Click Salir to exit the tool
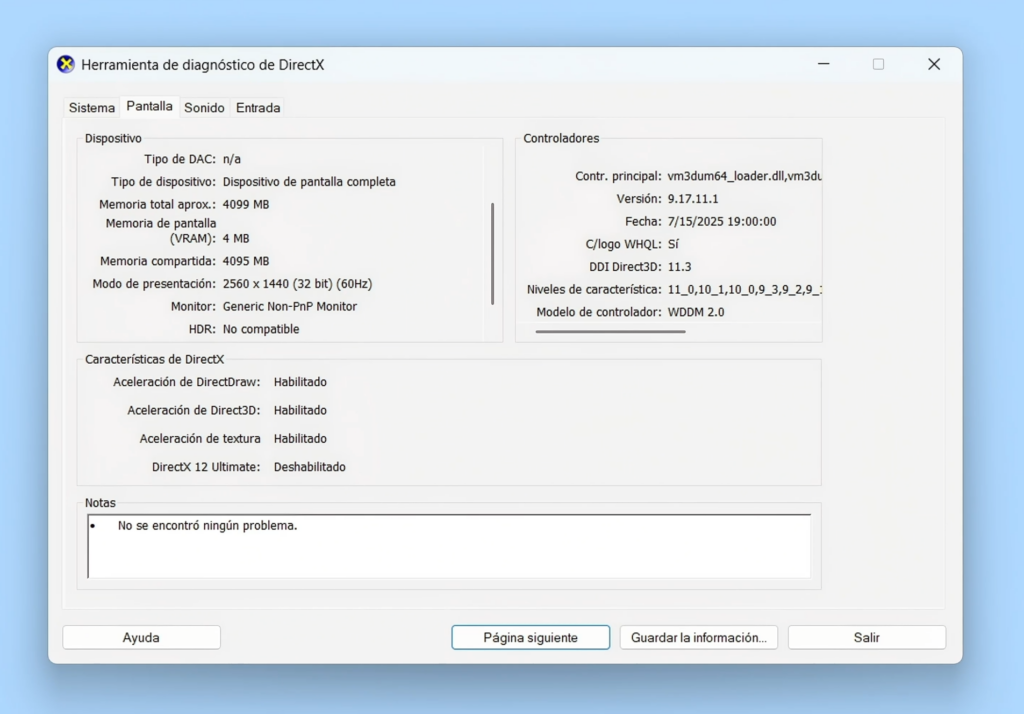This screenshot has width=1024, height=714. click(x=866, y=637)
